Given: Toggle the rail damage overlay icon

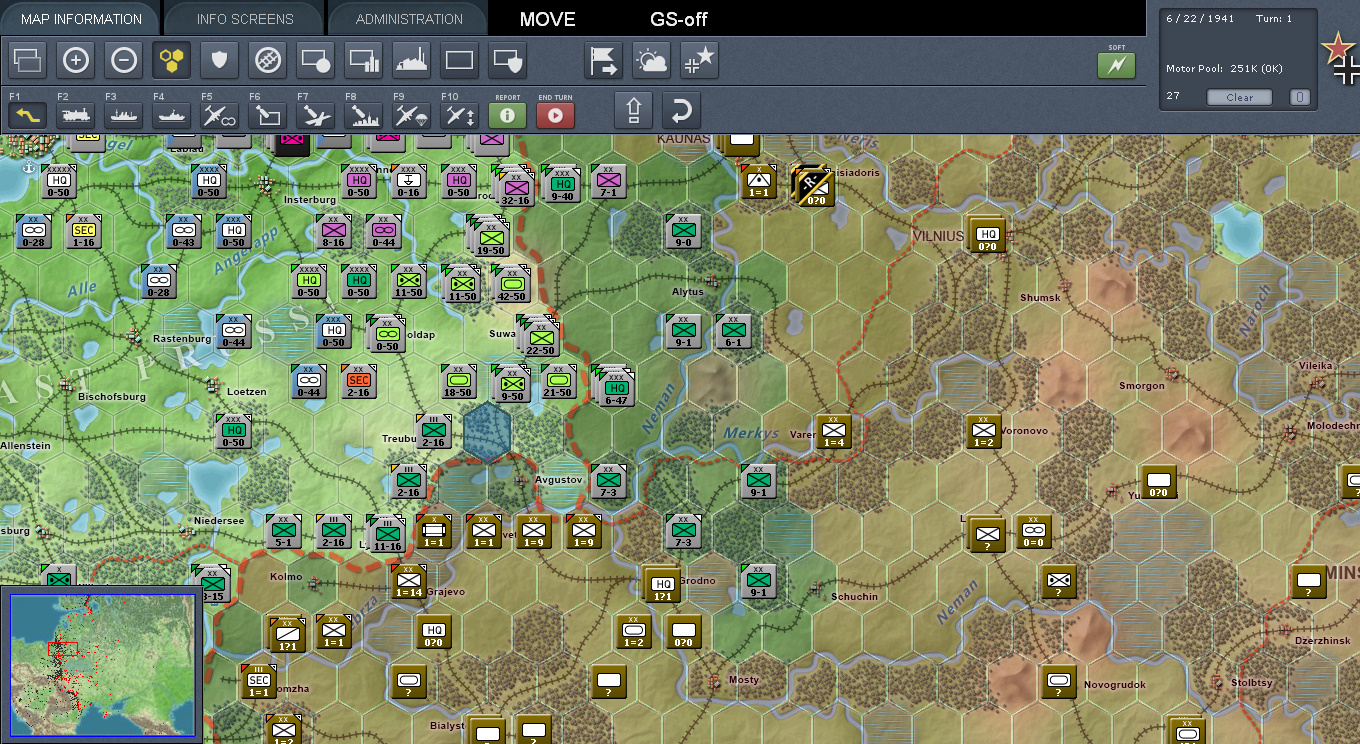Looking at the screenshot, I should [267, 61].
